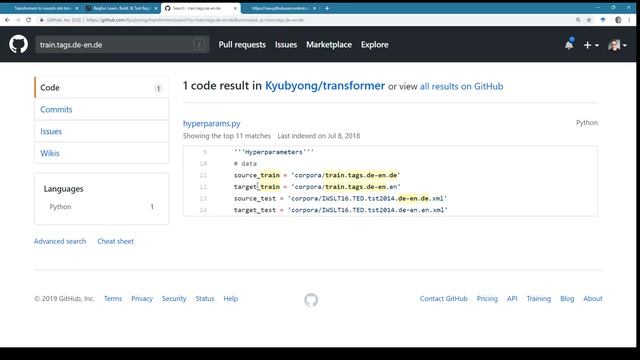Screen dimensions: 640x360
Task: Open the footer Privacy link
Action: [x=142, y=298]
